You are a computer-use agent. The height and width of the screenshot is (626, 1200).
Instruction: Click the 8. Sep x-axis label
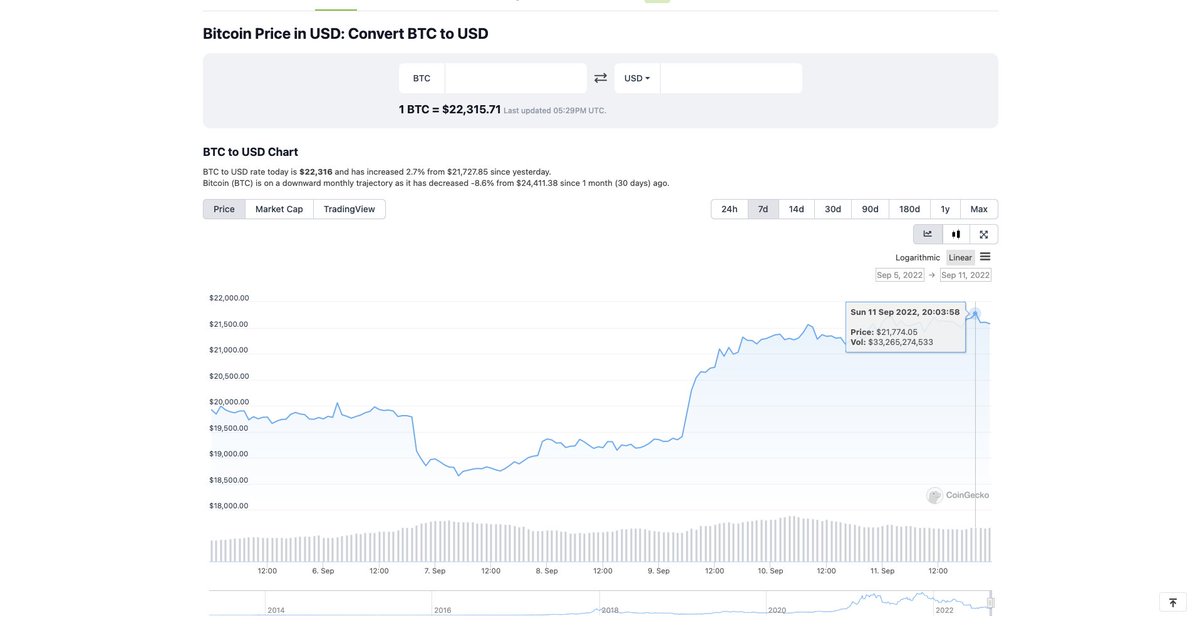[546, 571]
